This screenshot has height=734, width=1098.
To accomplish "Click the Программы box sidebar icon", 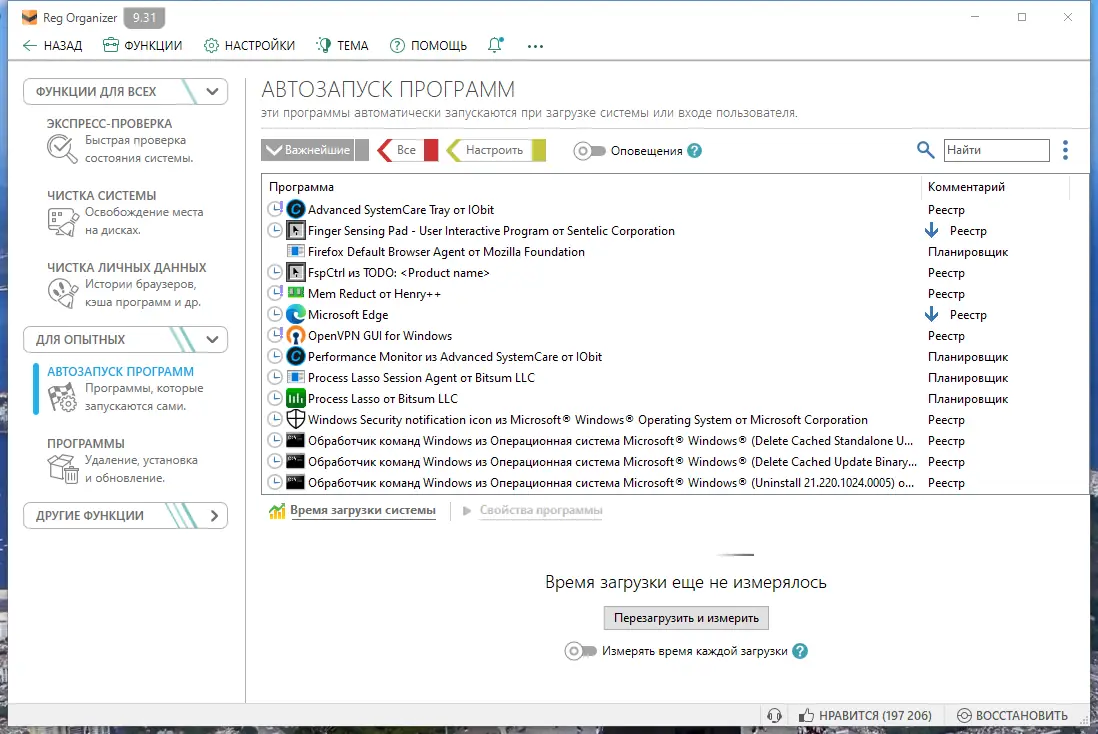I will 62,469.
